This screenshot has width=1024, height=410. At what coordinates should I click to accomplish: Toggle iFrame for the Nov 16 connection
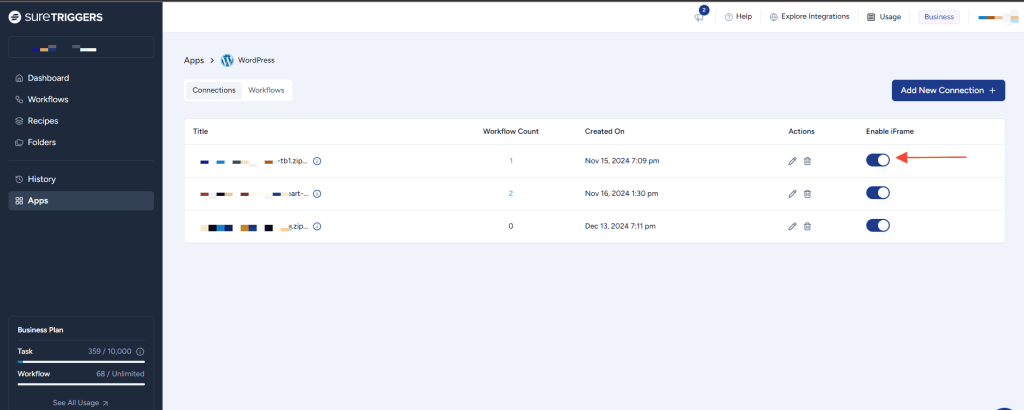tap(877, 193)
